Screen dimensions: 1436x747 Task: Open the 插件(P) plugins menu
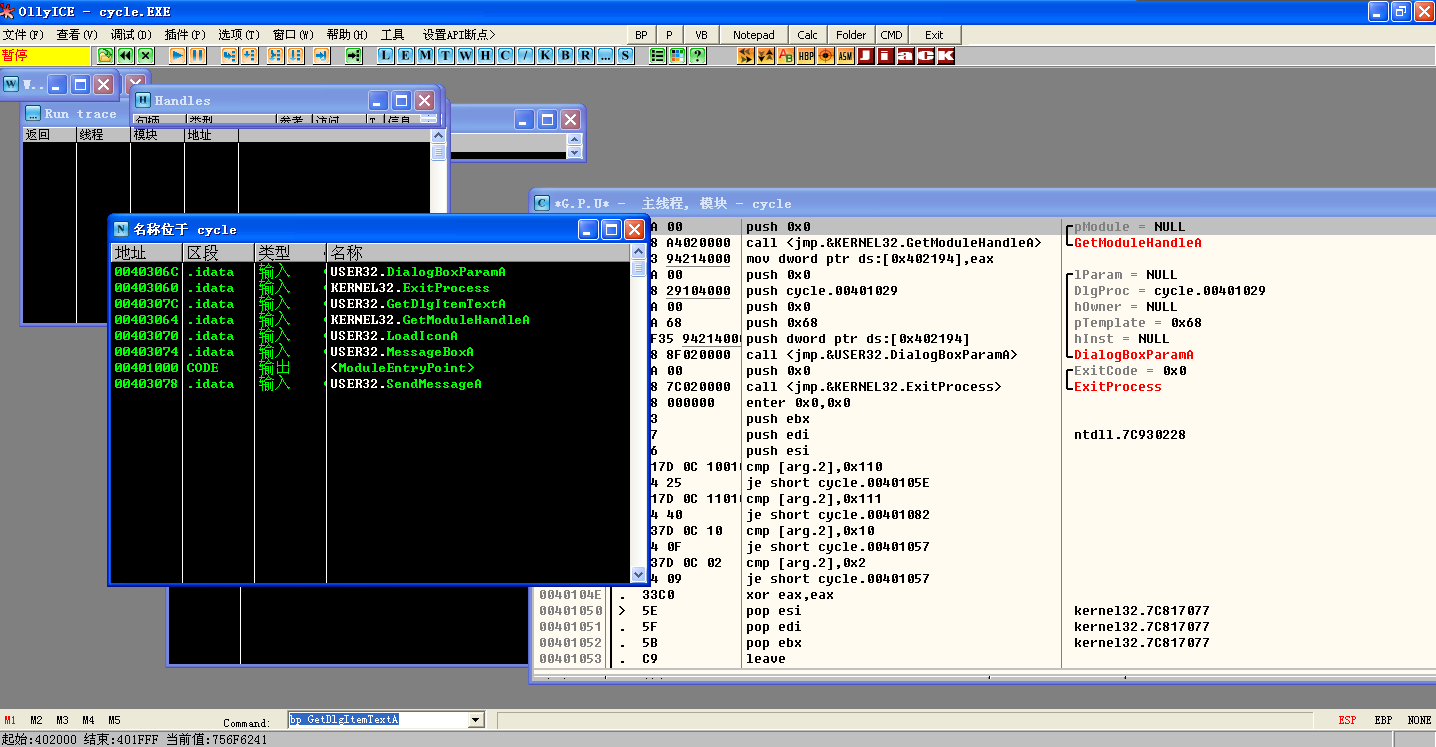pos(185,35)
